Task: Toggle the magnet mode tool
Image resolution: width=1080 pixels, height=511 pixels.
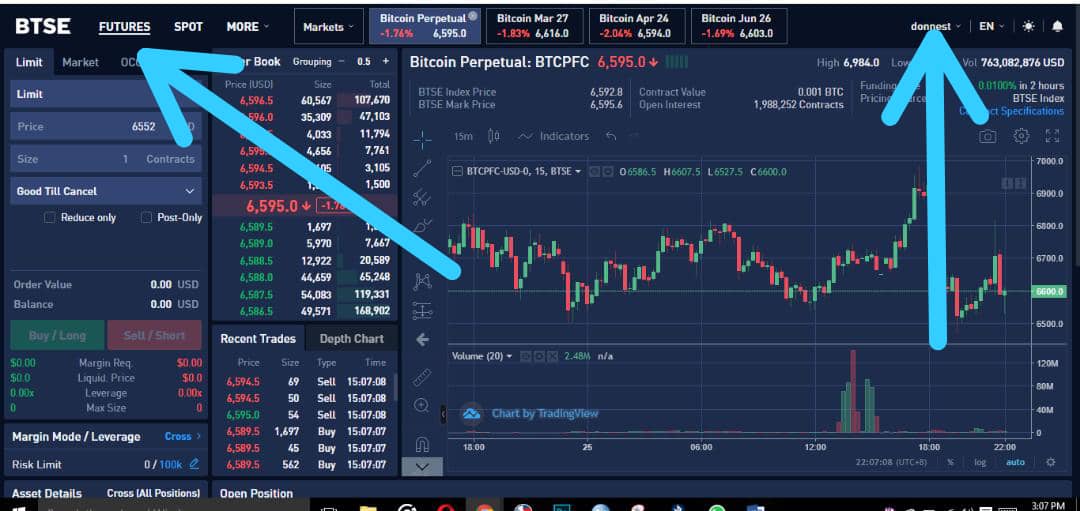Action: [x=422, y=444]
